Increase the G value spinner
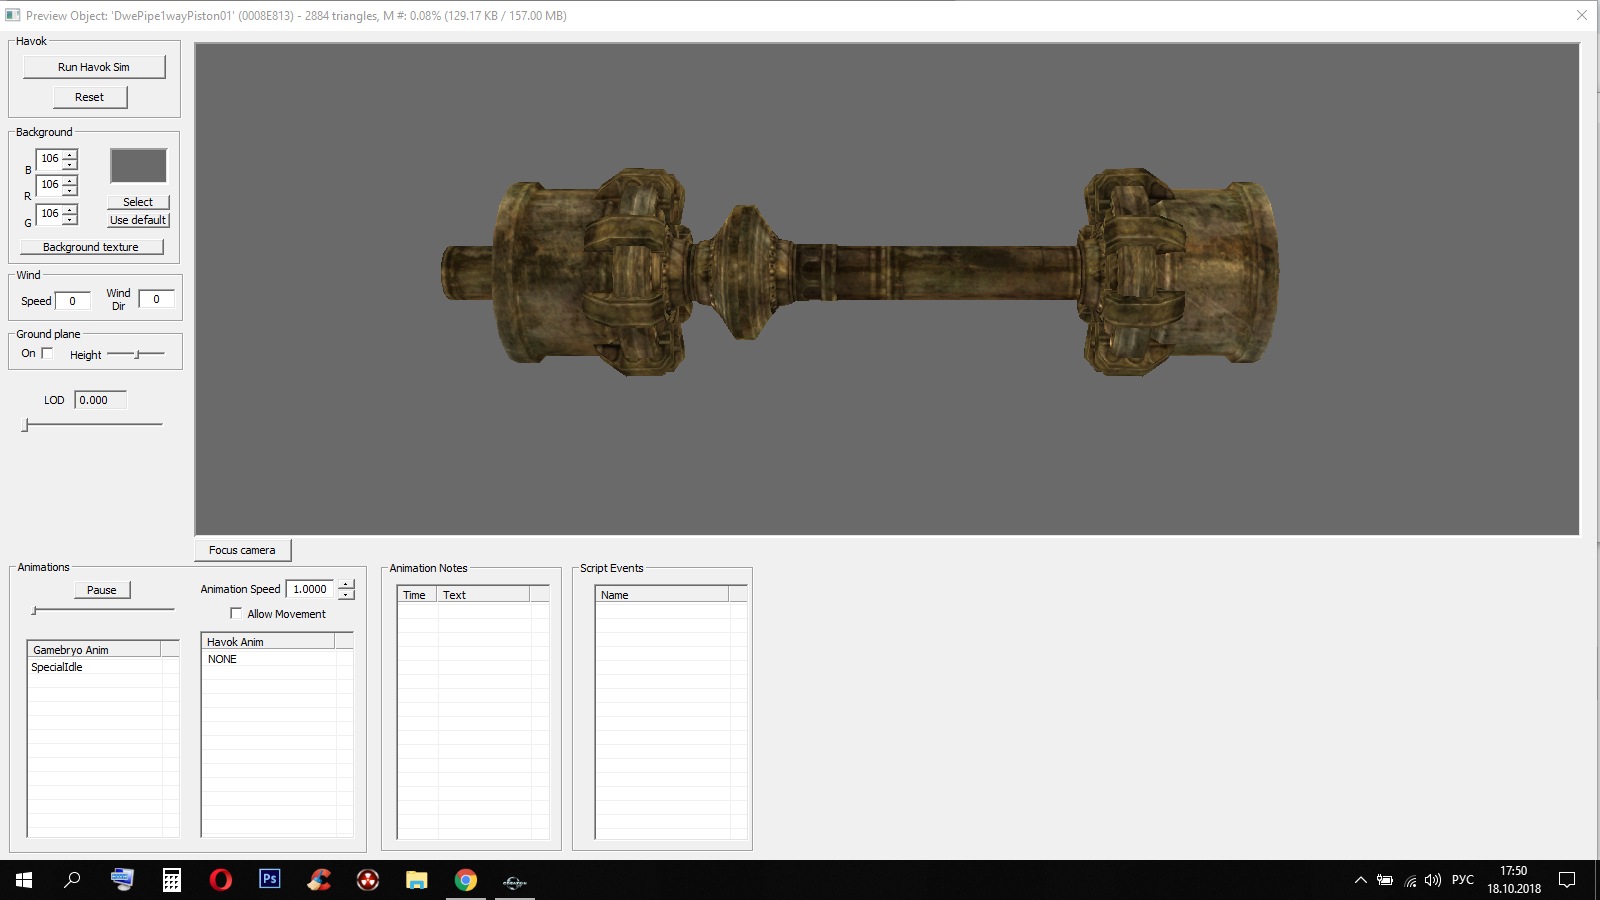1600x900 pixels. click(69, 209)
